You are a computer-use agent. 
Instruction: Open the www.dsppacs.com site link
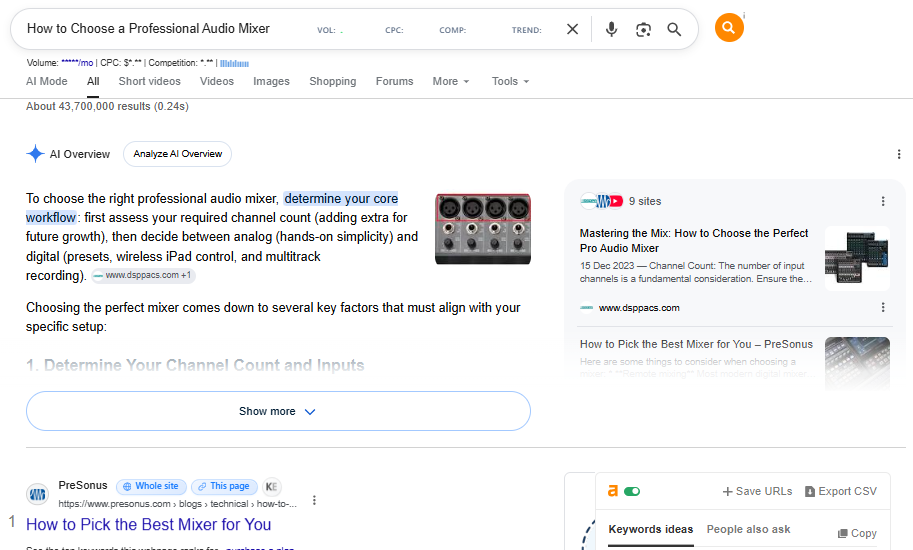(639, 308)
